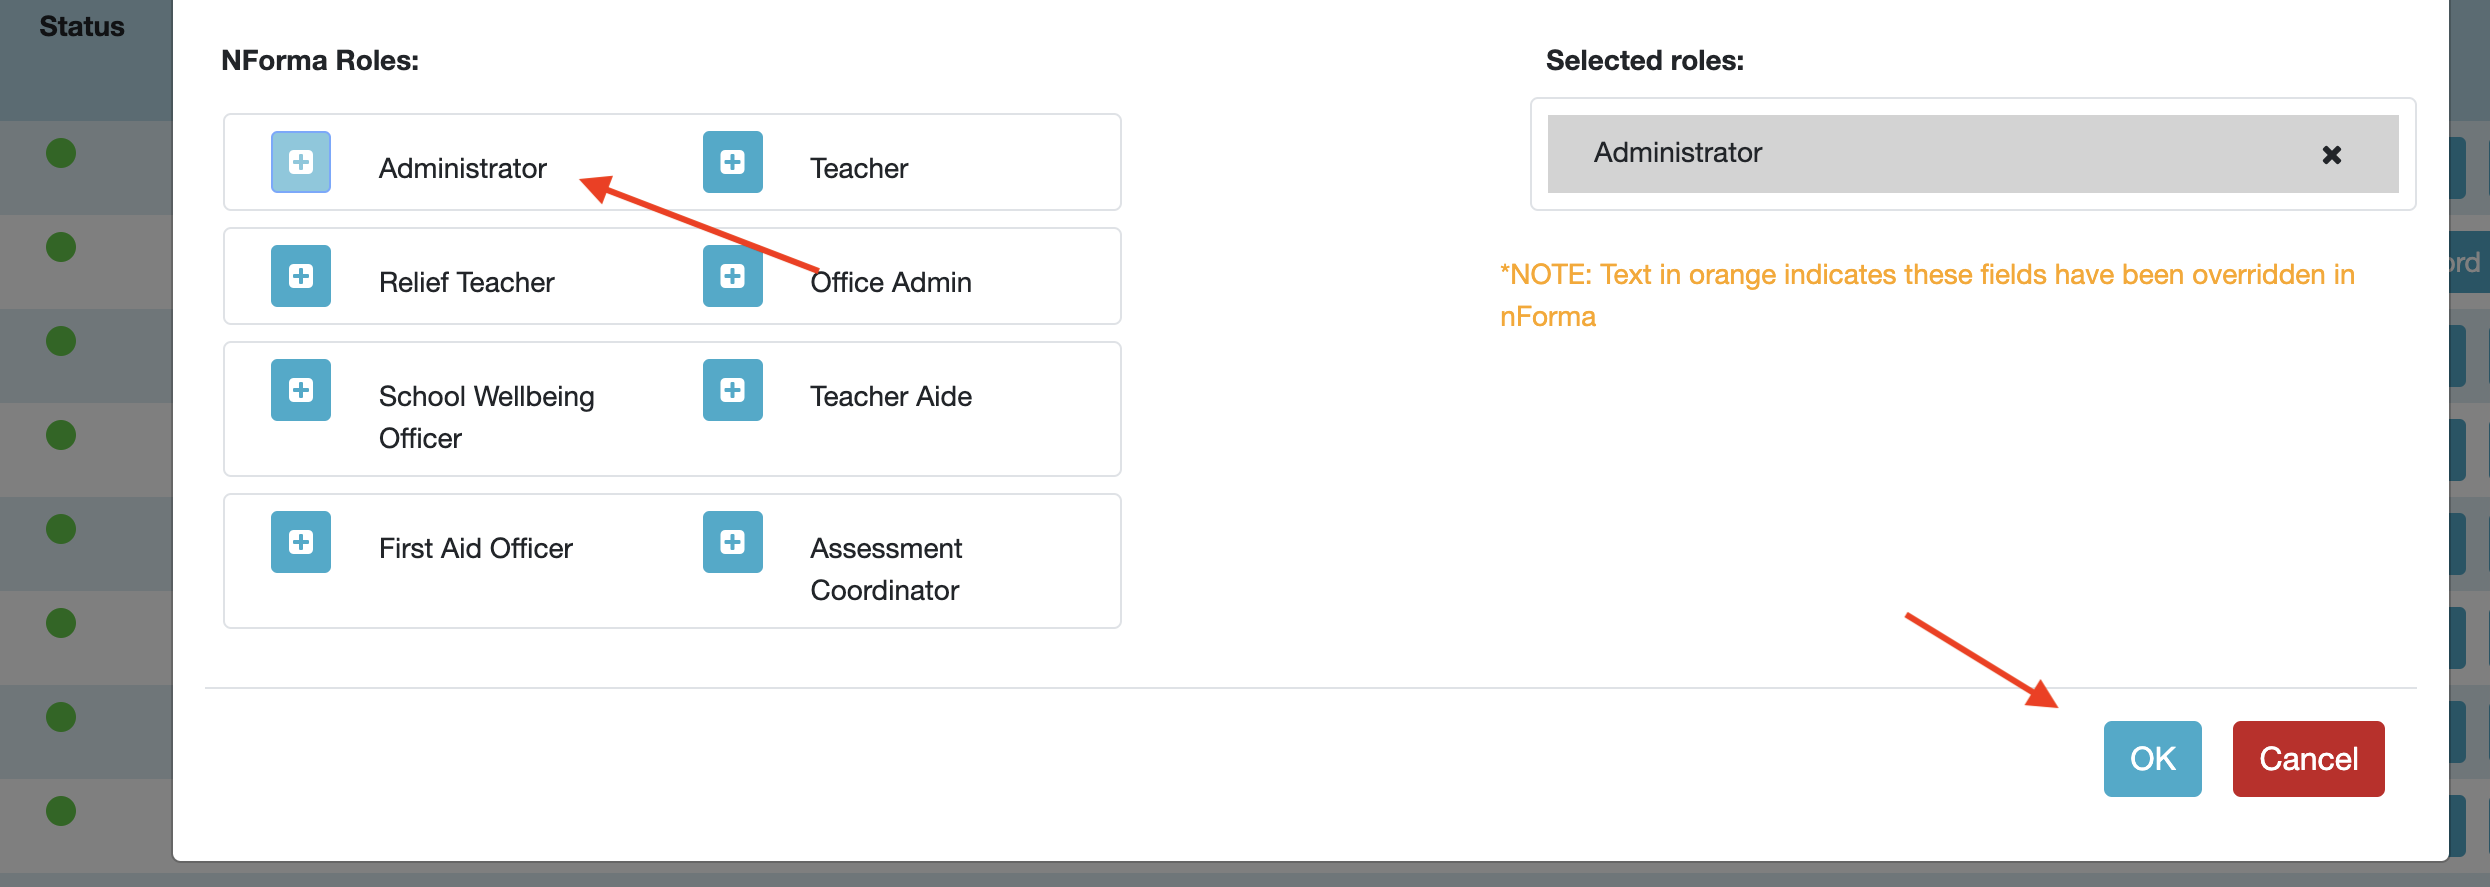2490x887 pixels.
Task: Select the Office Admin role label
Action: (x=891, y=282)
